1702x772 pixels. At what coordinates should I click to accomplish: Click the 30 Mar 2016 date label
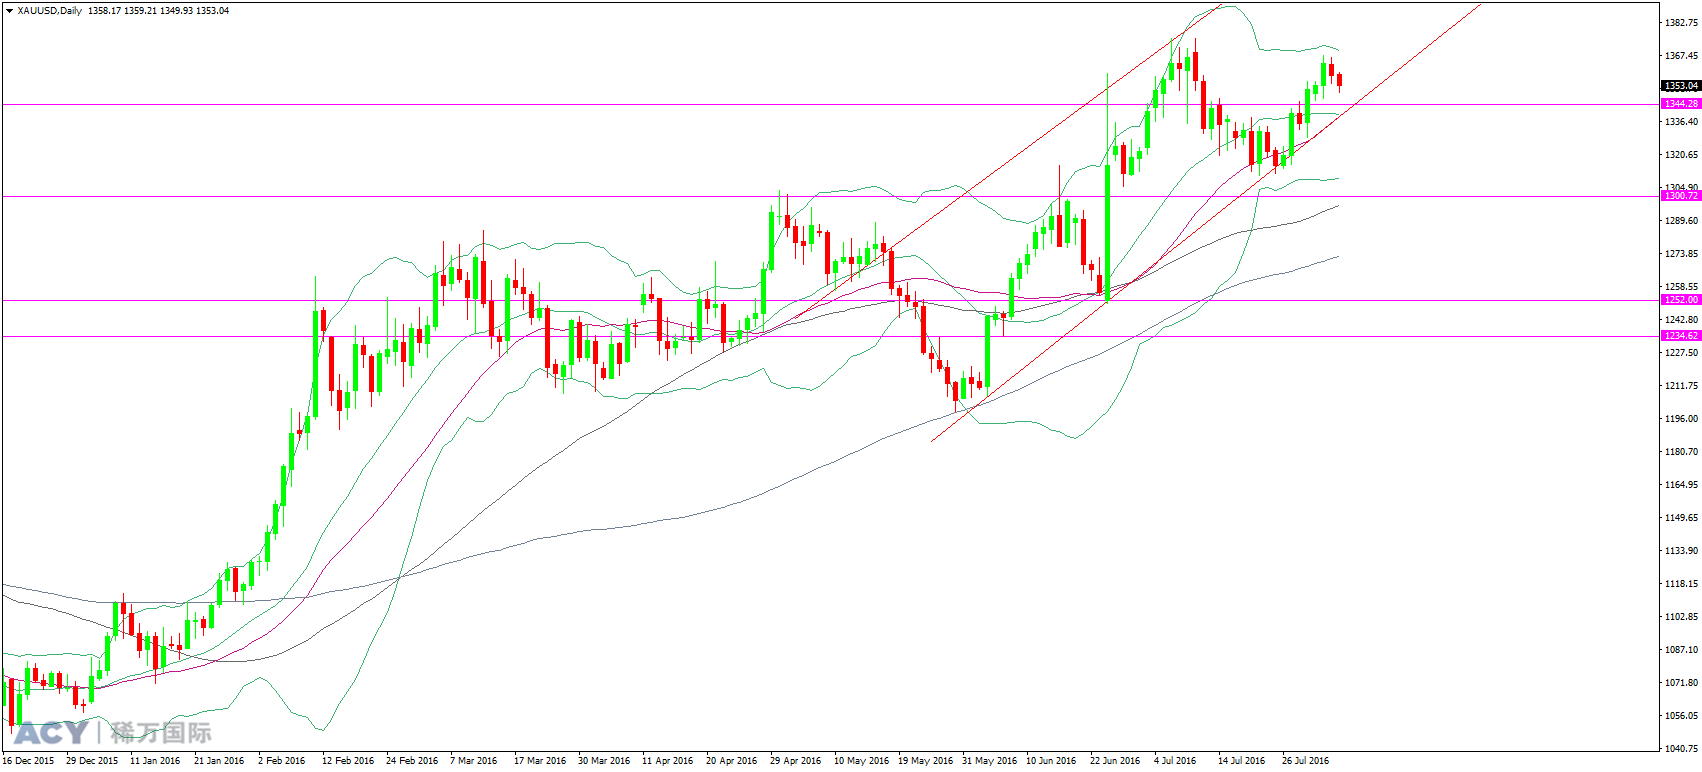click(604, 761)
